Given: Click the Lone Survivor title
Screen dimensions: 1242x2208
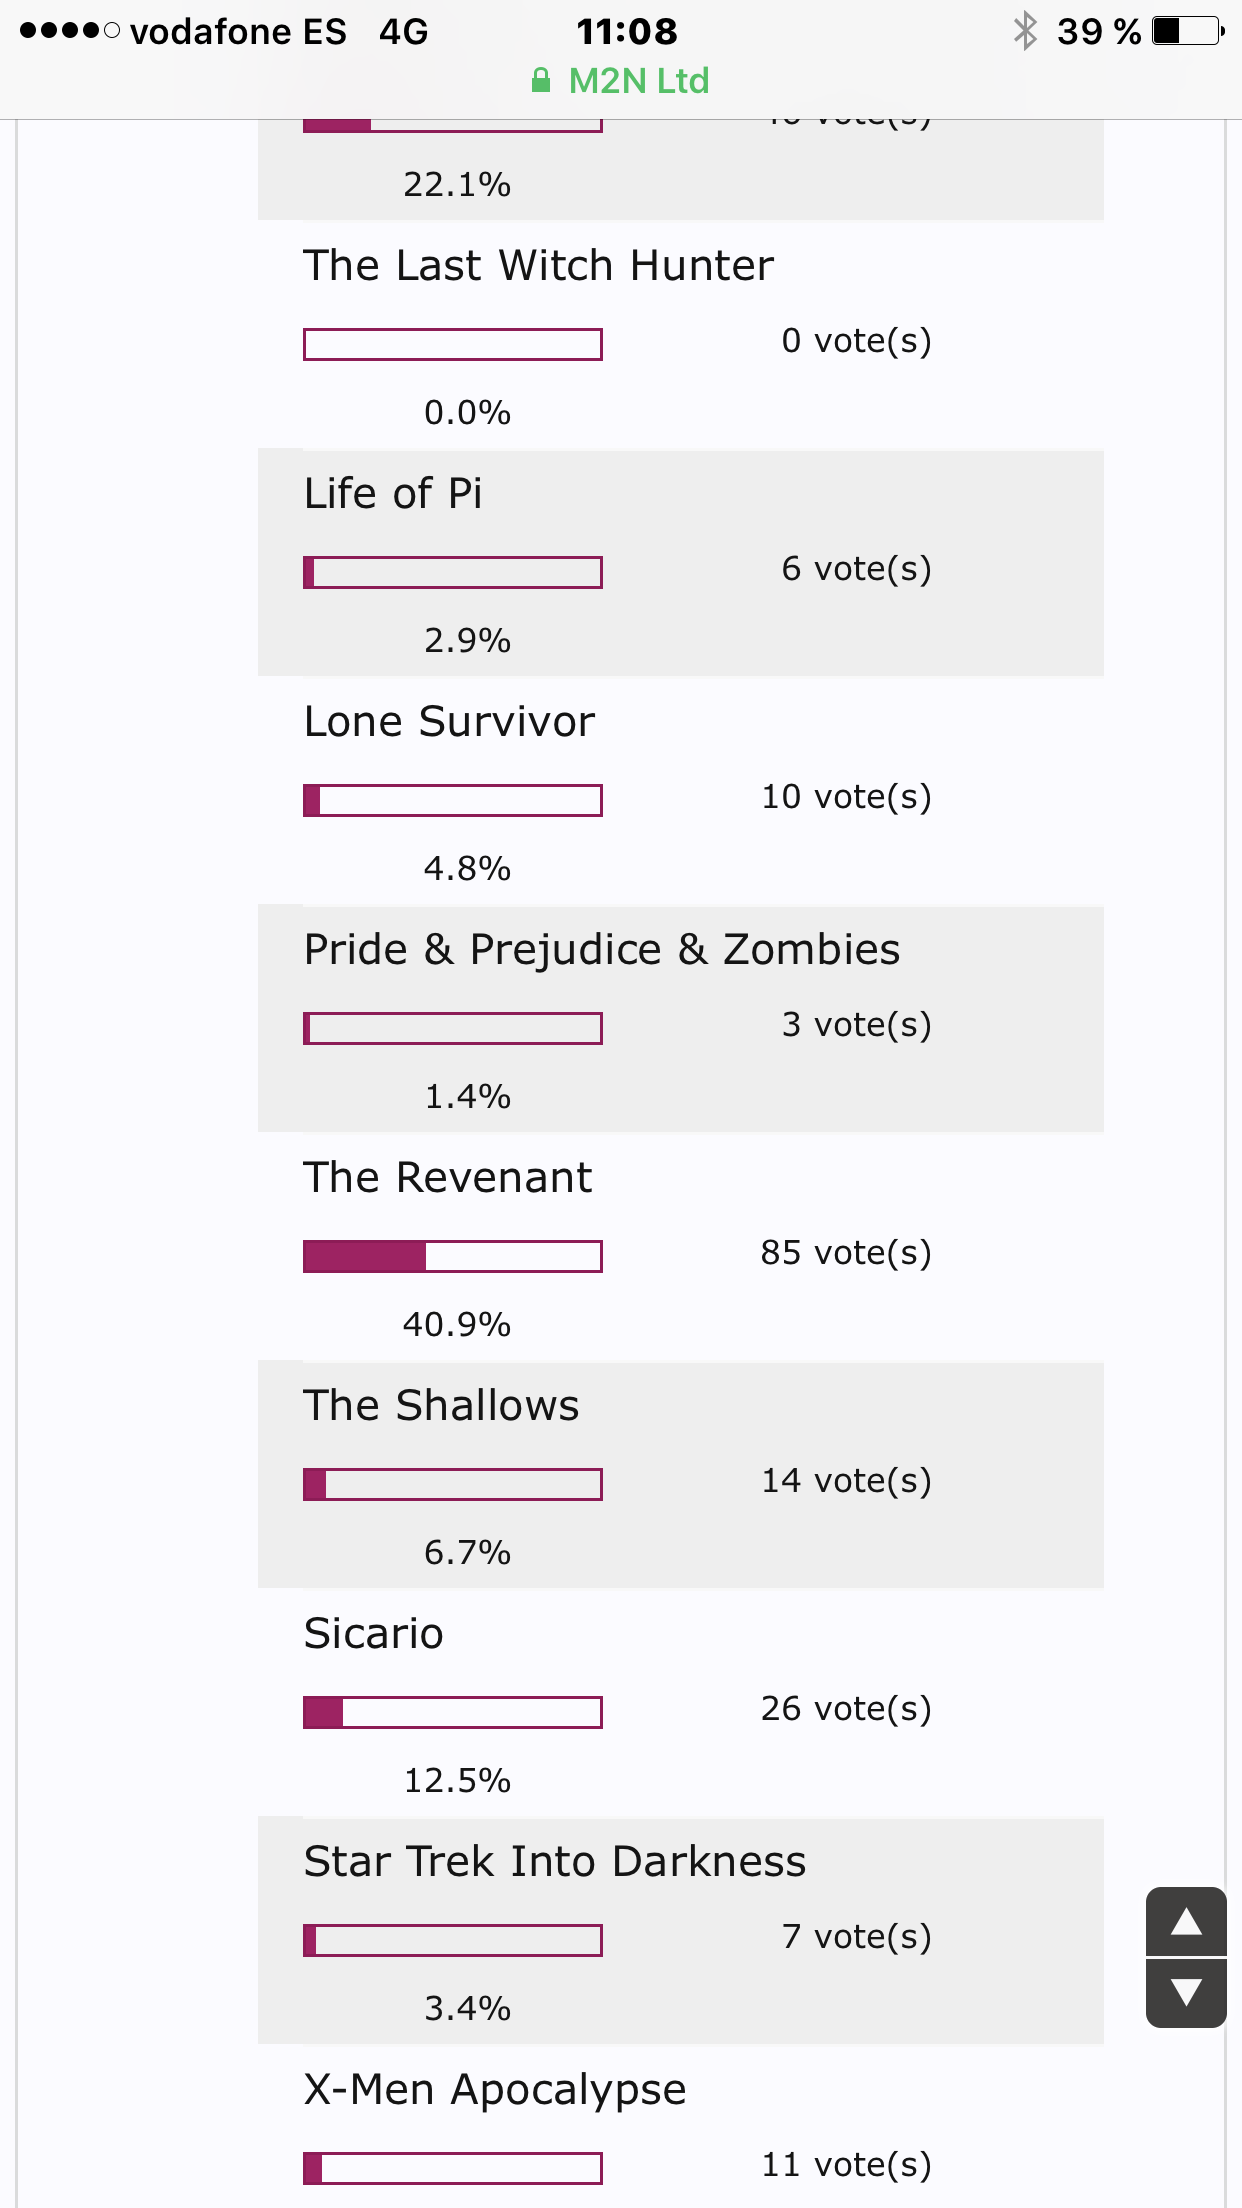Looking at the screenshot, I should tap(449, 722).
